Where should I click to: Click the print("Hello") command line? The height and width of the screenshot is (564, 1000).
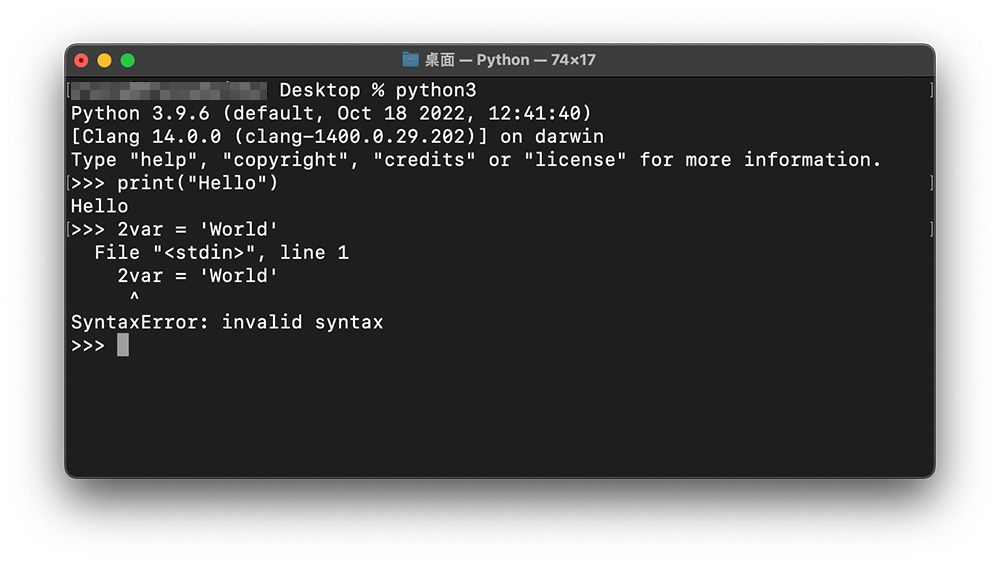click(175, 183)
